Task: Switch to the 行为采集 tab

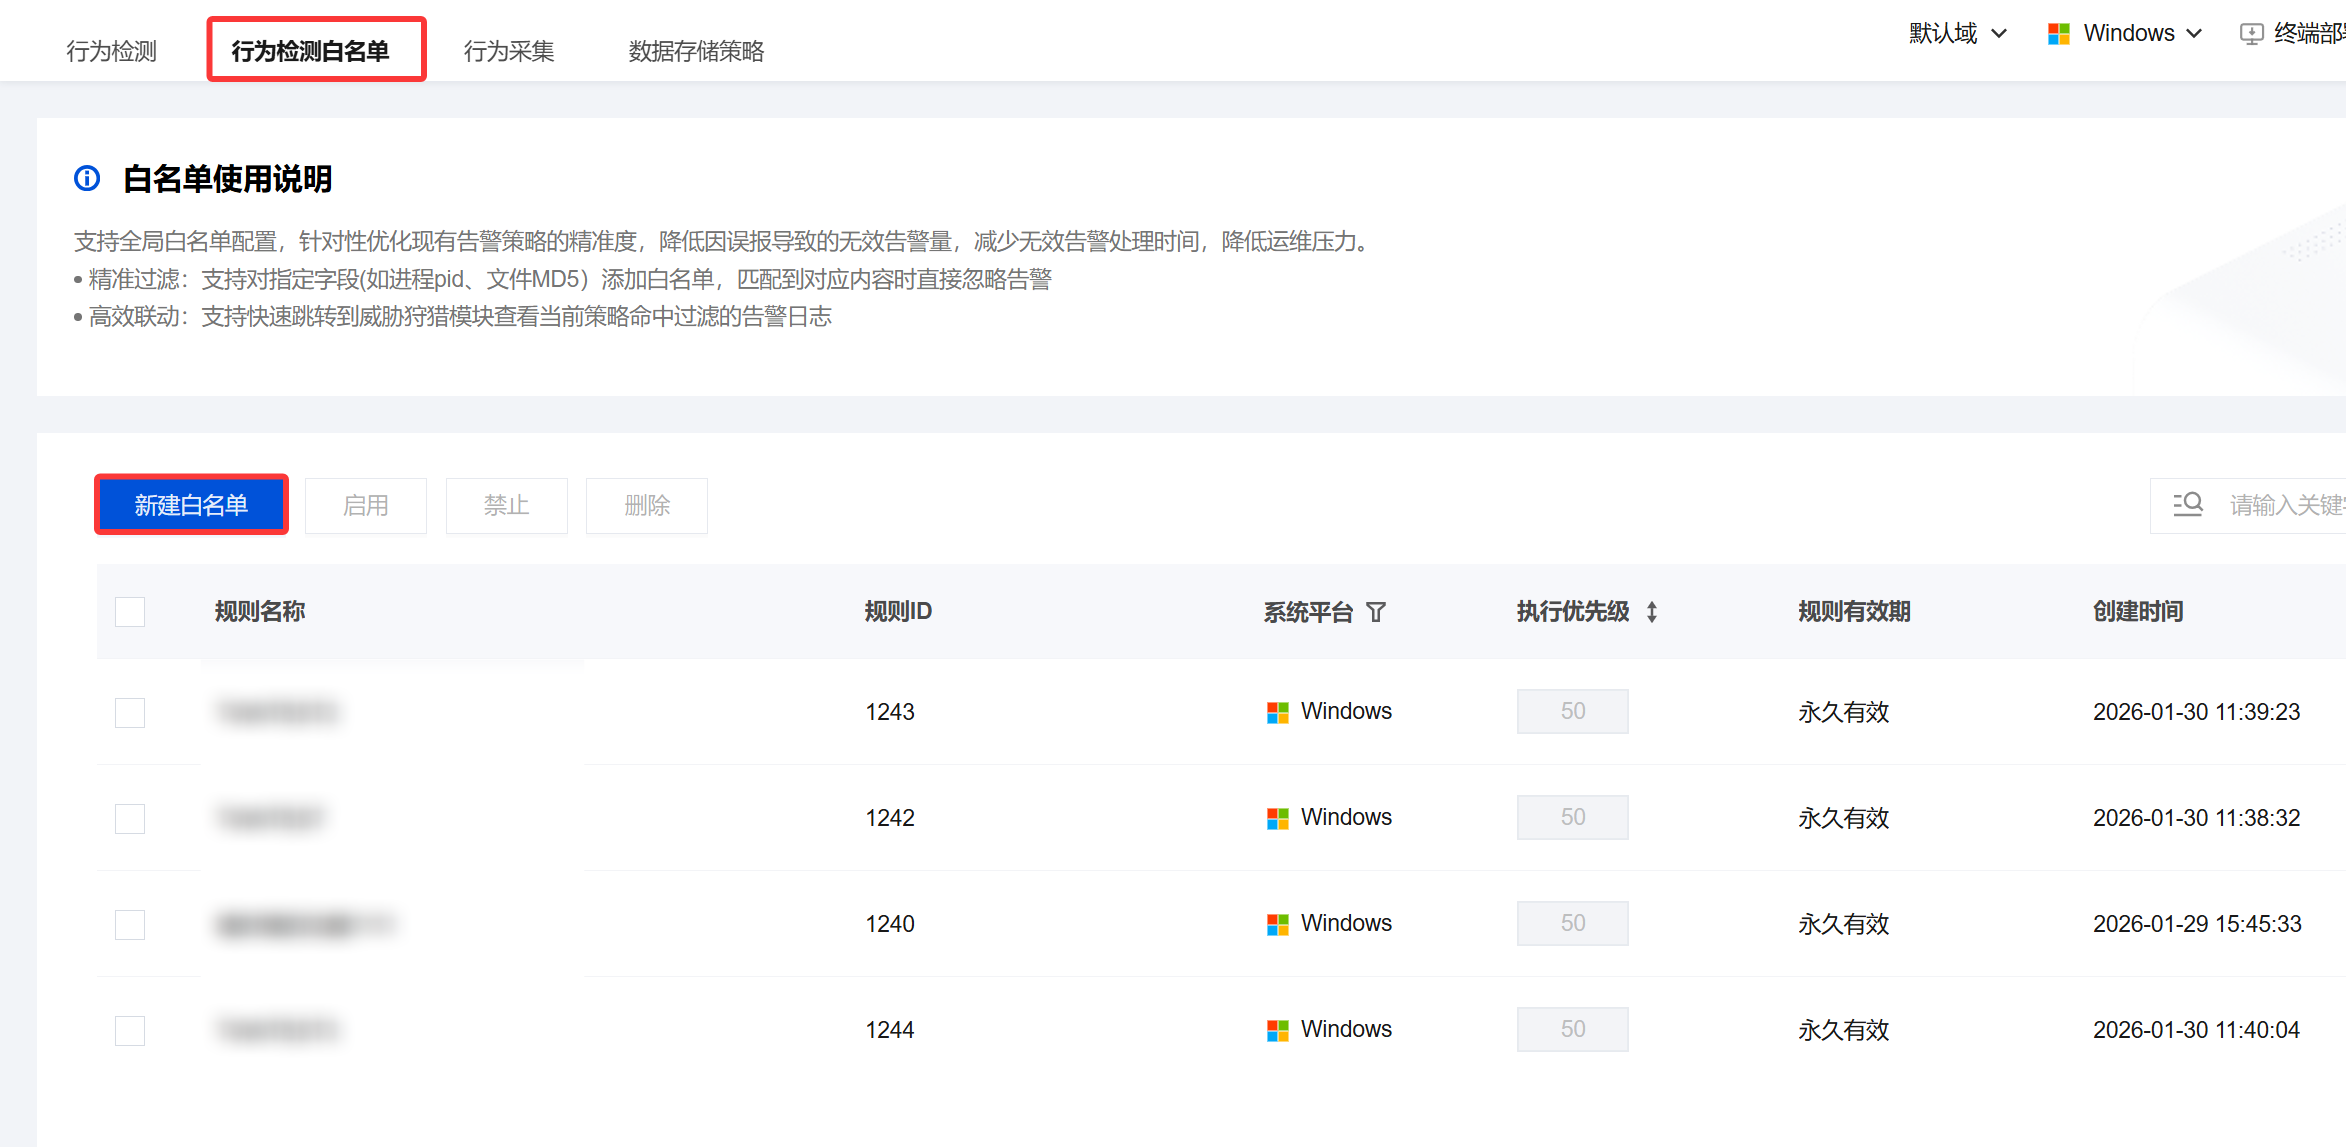Action: tap(508, 51)
